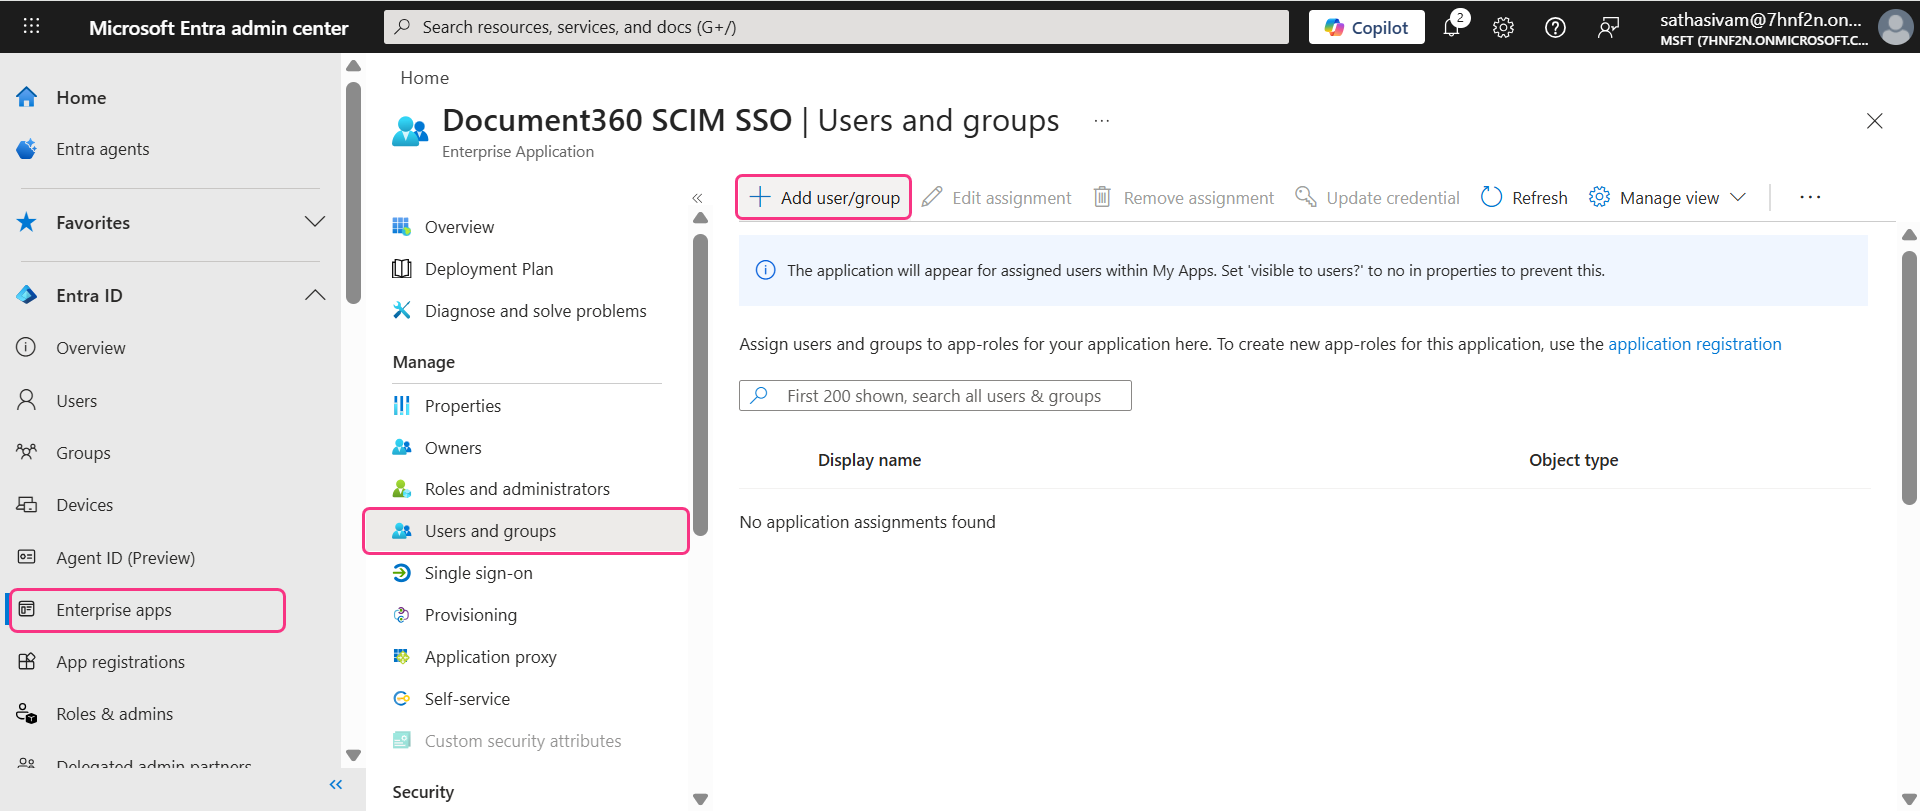Collapse the Entra ID section
The height and width of the screenshot is (811, 1920).
(x=315, y=295)
